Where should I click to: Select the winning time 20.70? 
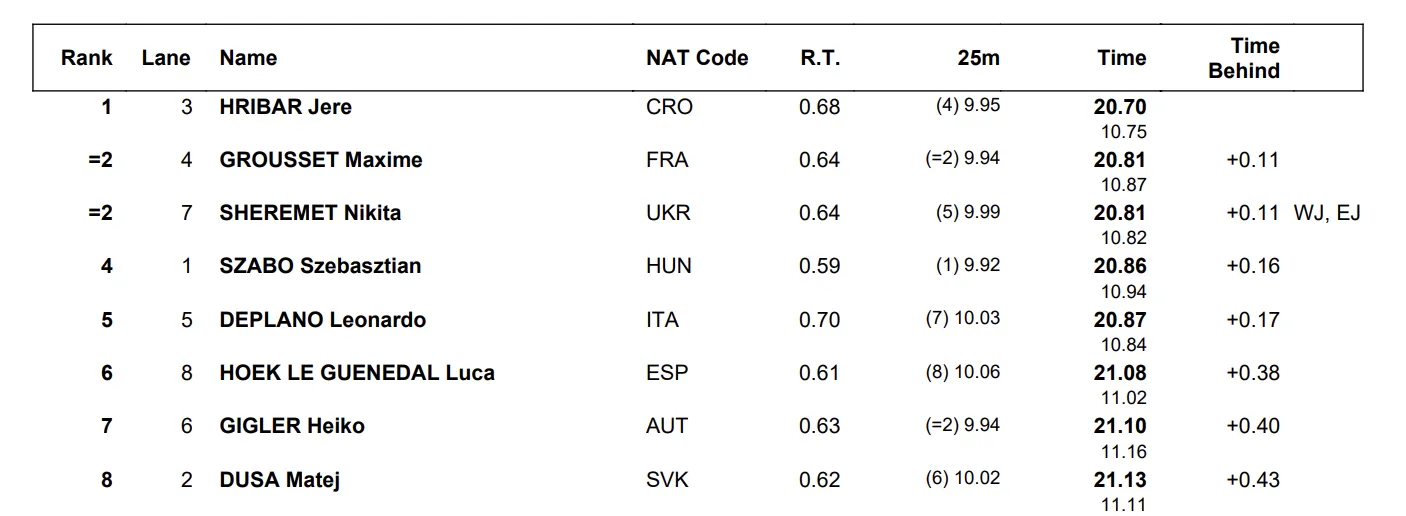[x=1120, y=107]
